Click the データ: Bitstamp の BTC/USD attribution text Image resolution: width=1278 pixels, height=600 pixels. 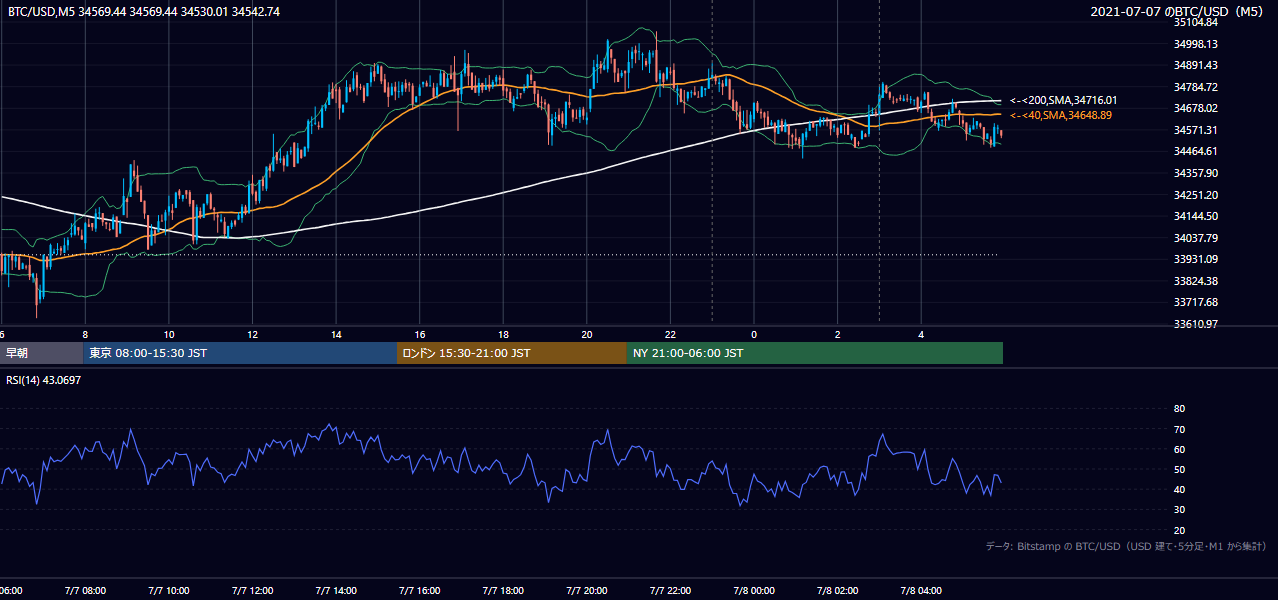coord(1127,546)
